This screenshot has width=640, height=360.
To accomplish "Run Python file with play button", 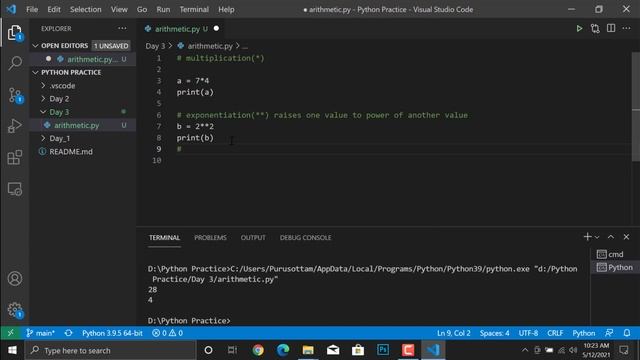I will 579,29.
